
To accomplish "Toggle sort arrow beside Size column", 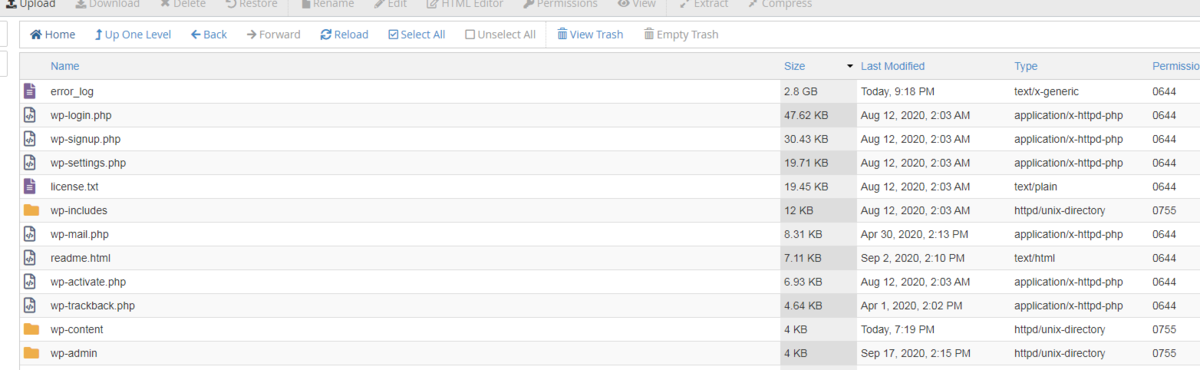I will (850, 66).
